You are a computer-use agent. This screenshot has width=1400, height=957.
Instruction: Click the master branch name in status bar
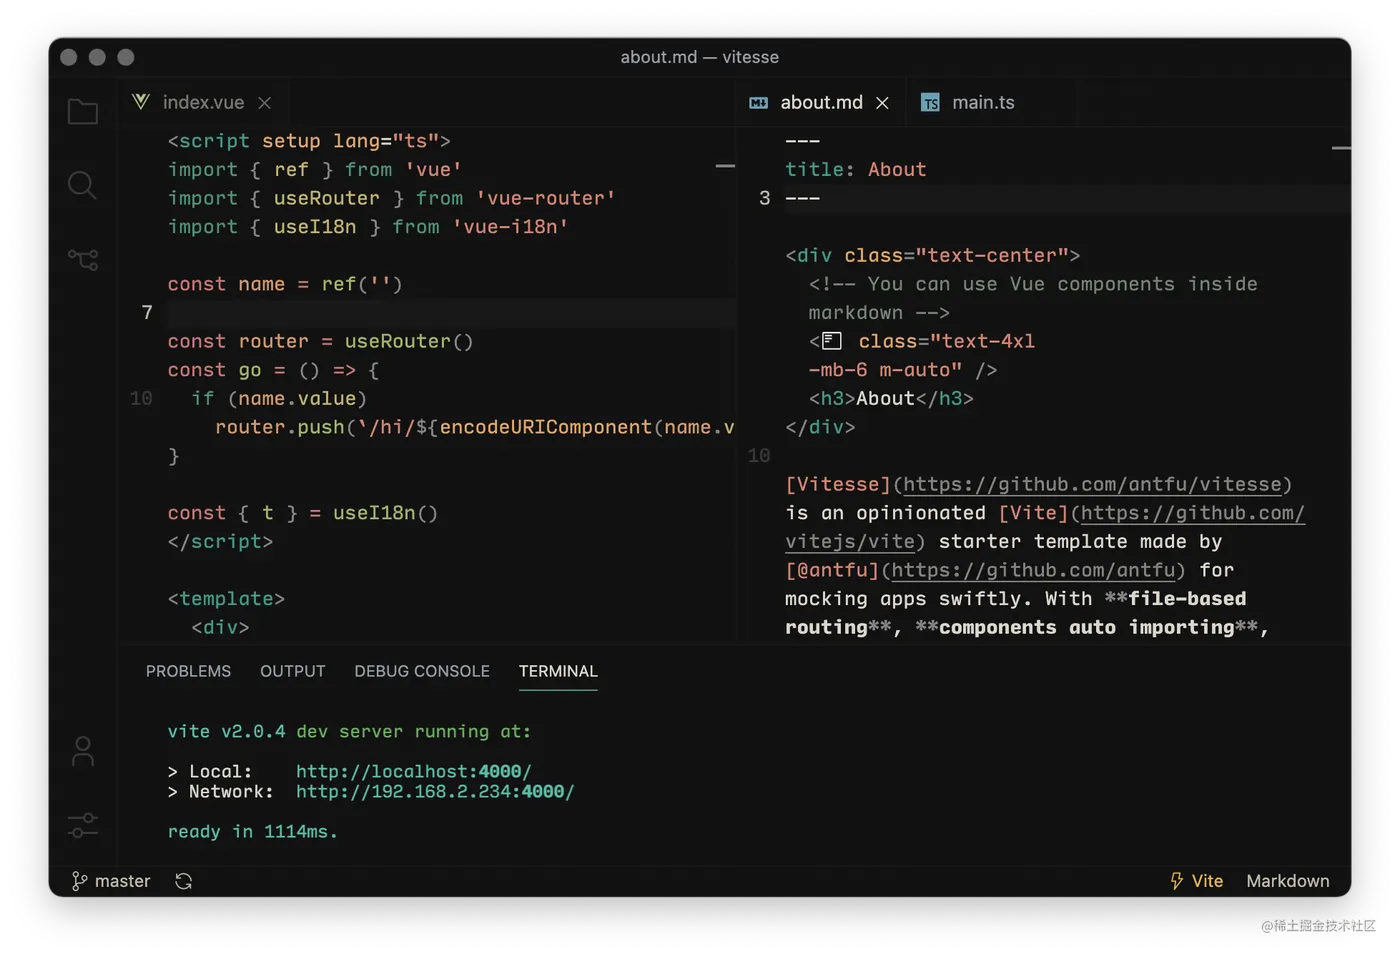[122, 881]
